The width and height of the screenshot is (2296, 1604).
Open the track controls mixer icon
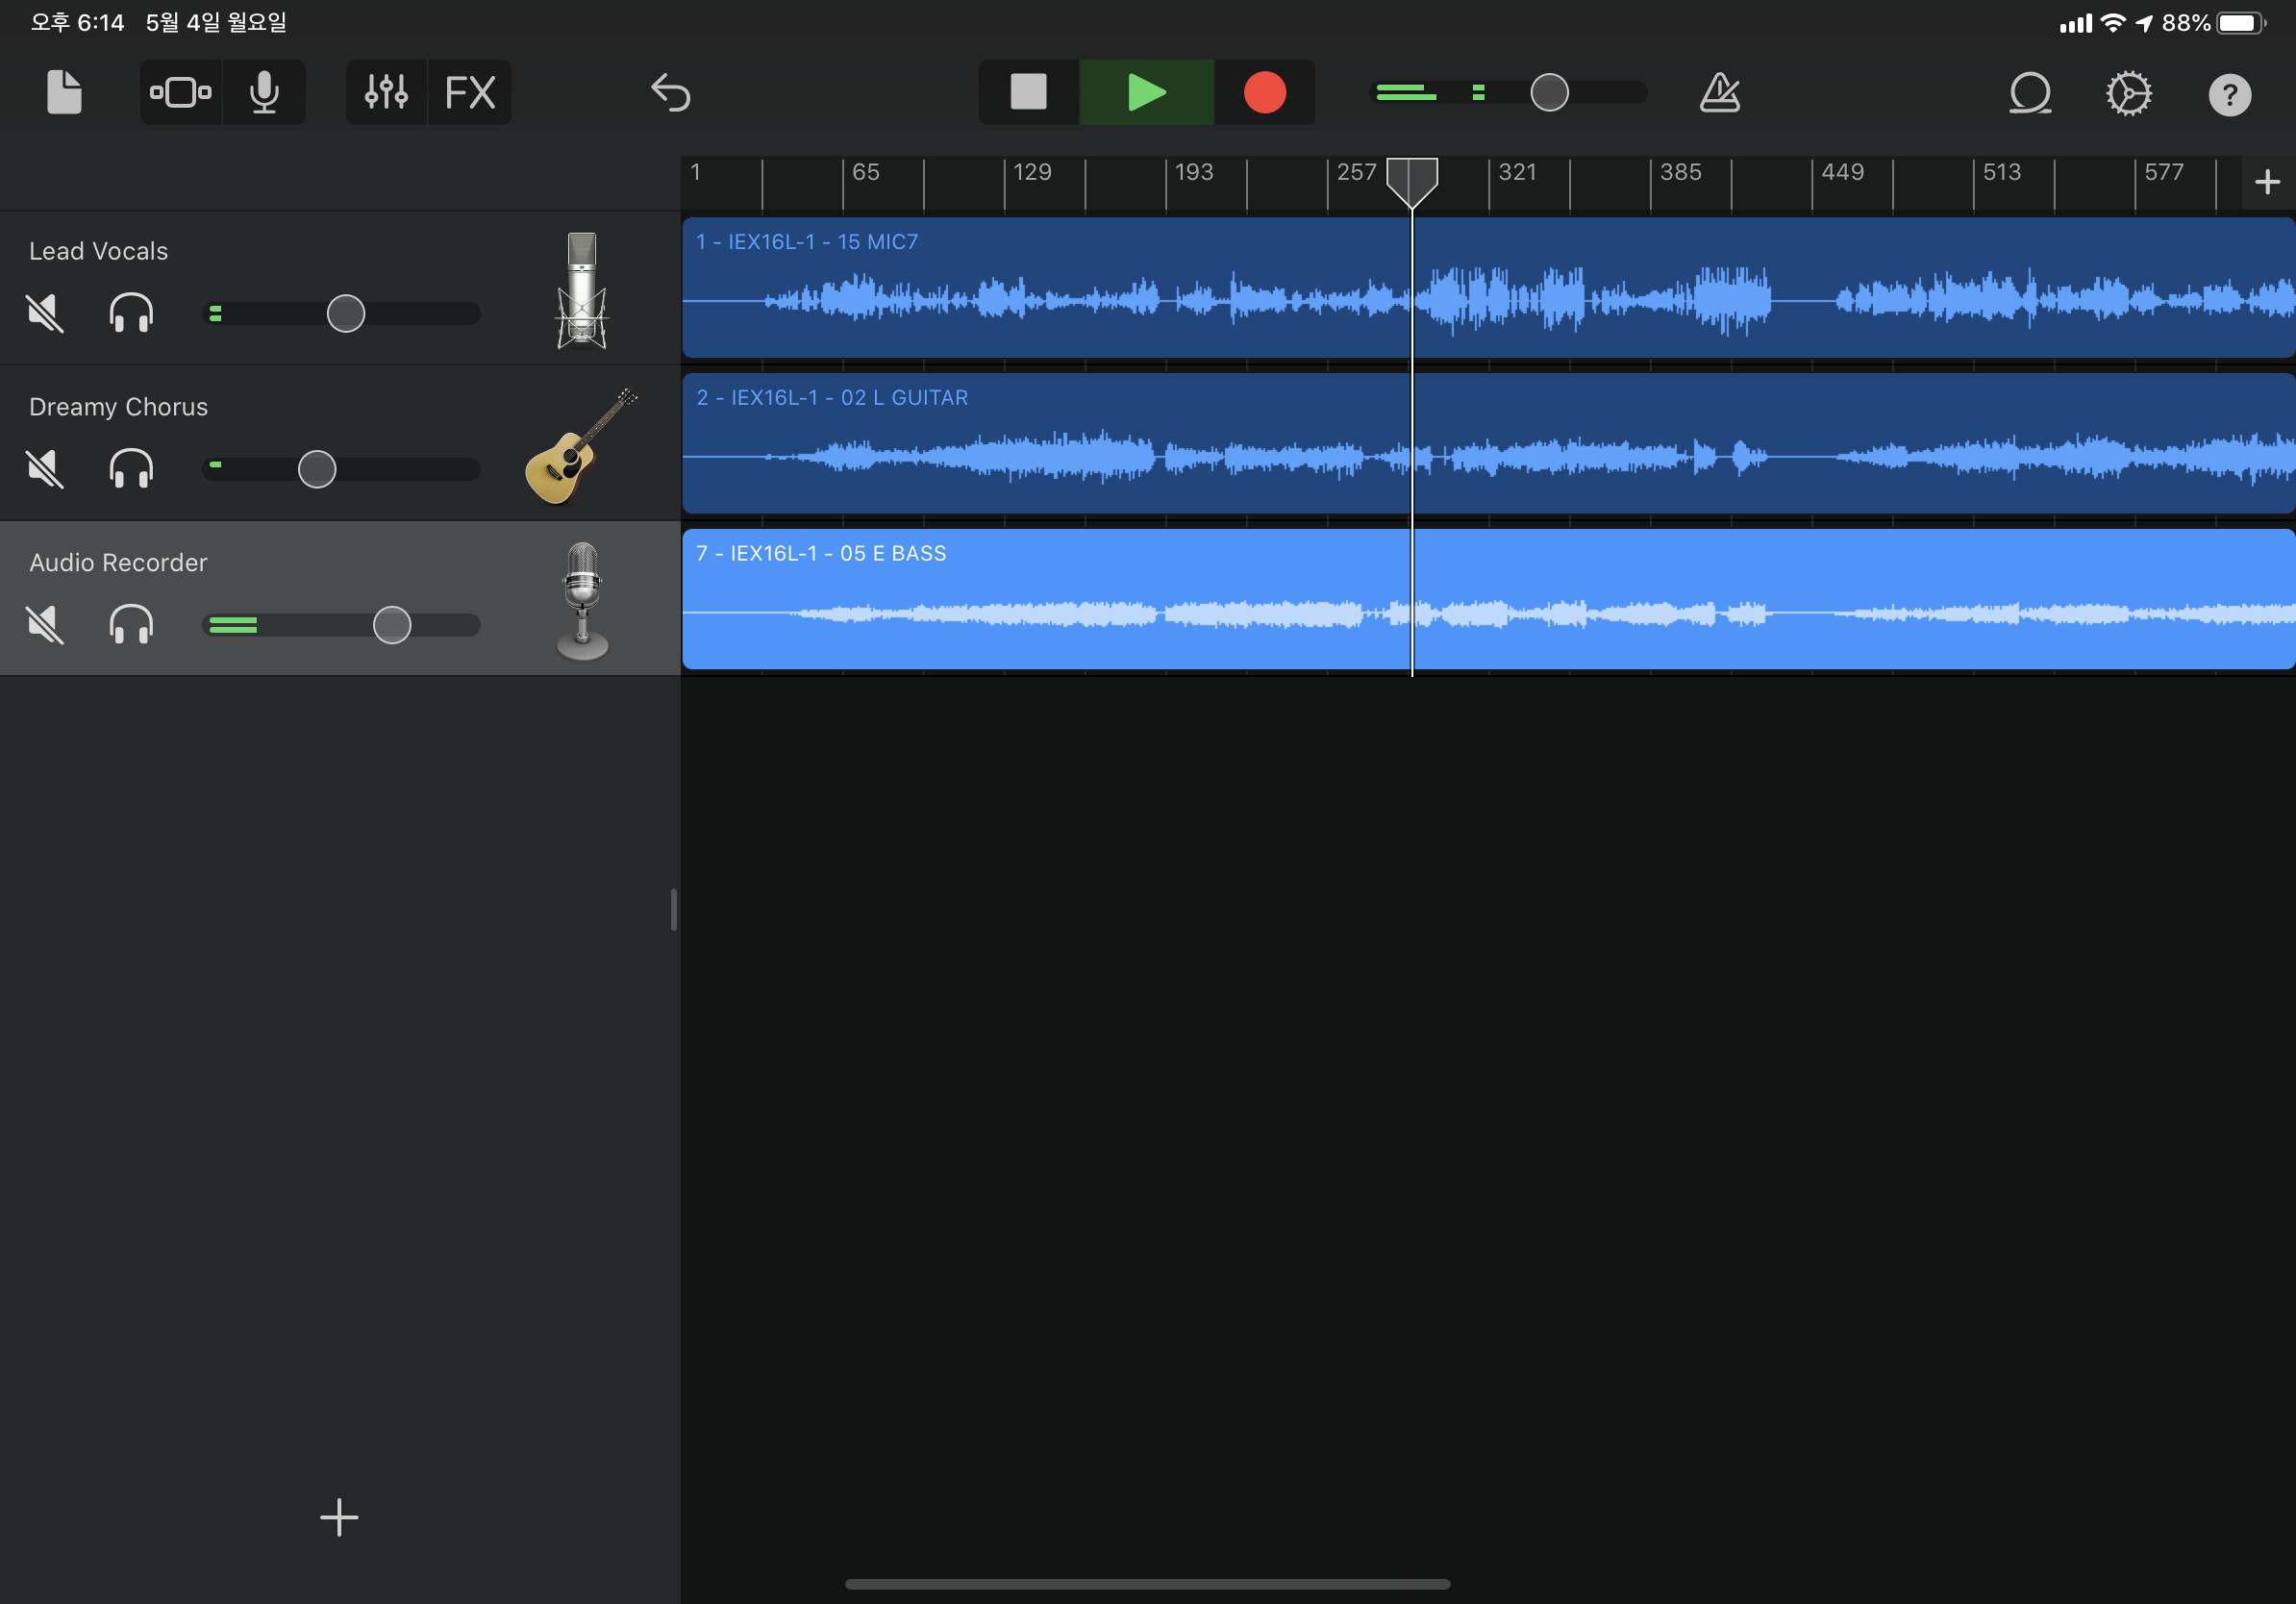386,92
